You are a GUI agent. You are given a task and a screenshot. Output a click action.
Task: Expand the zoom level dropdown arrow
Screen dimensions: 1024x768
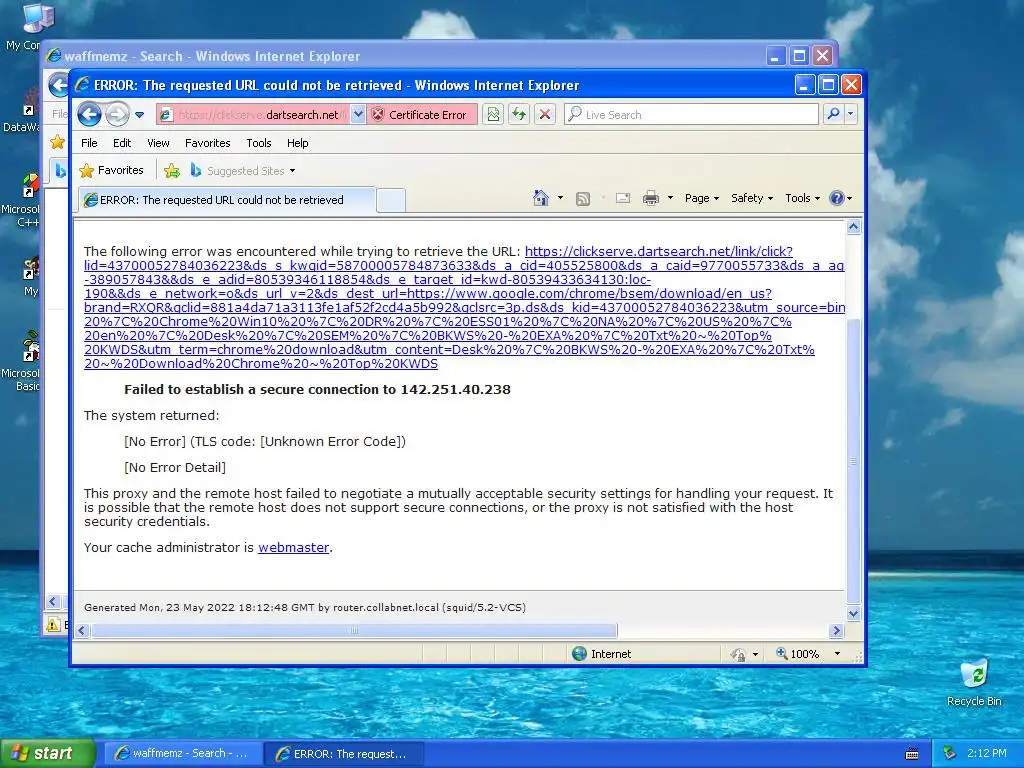[x=837, y=654]
